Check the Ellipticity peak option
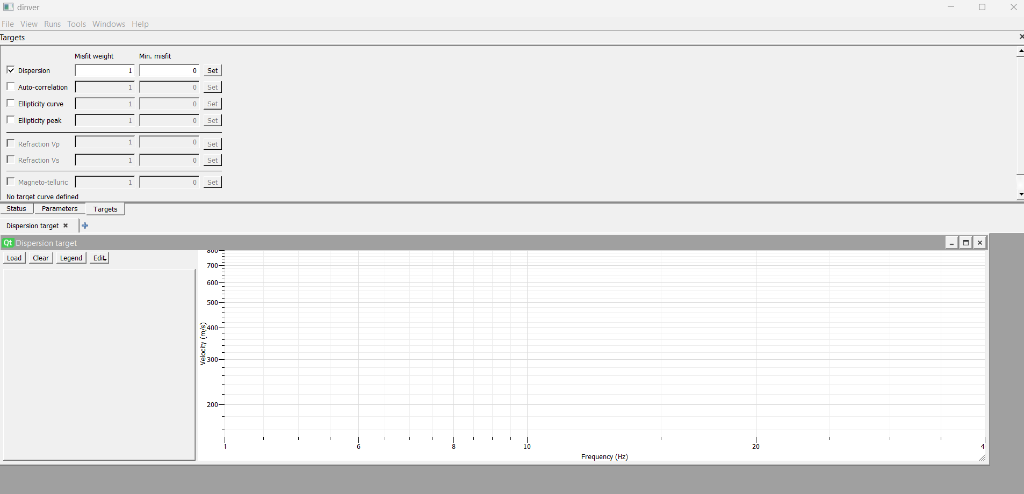 [11, 120]
